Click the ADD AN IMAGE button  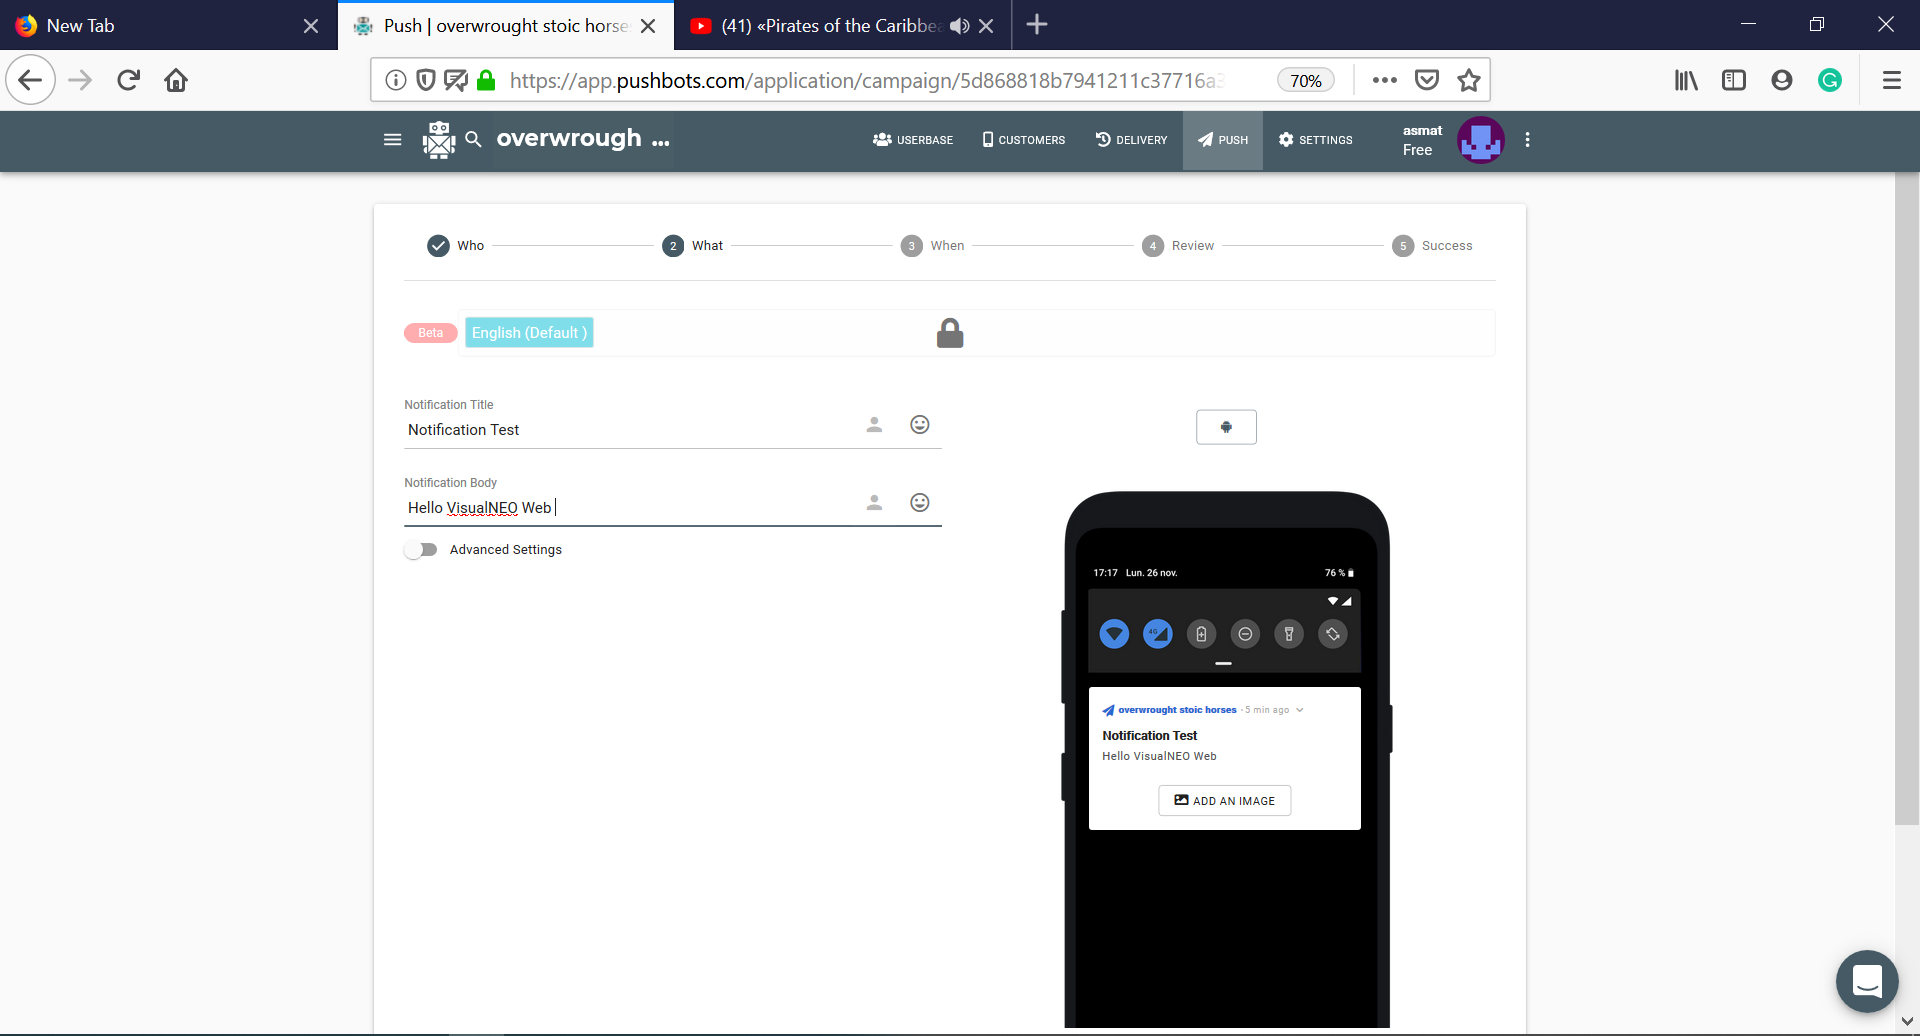tap(1225, 801)
